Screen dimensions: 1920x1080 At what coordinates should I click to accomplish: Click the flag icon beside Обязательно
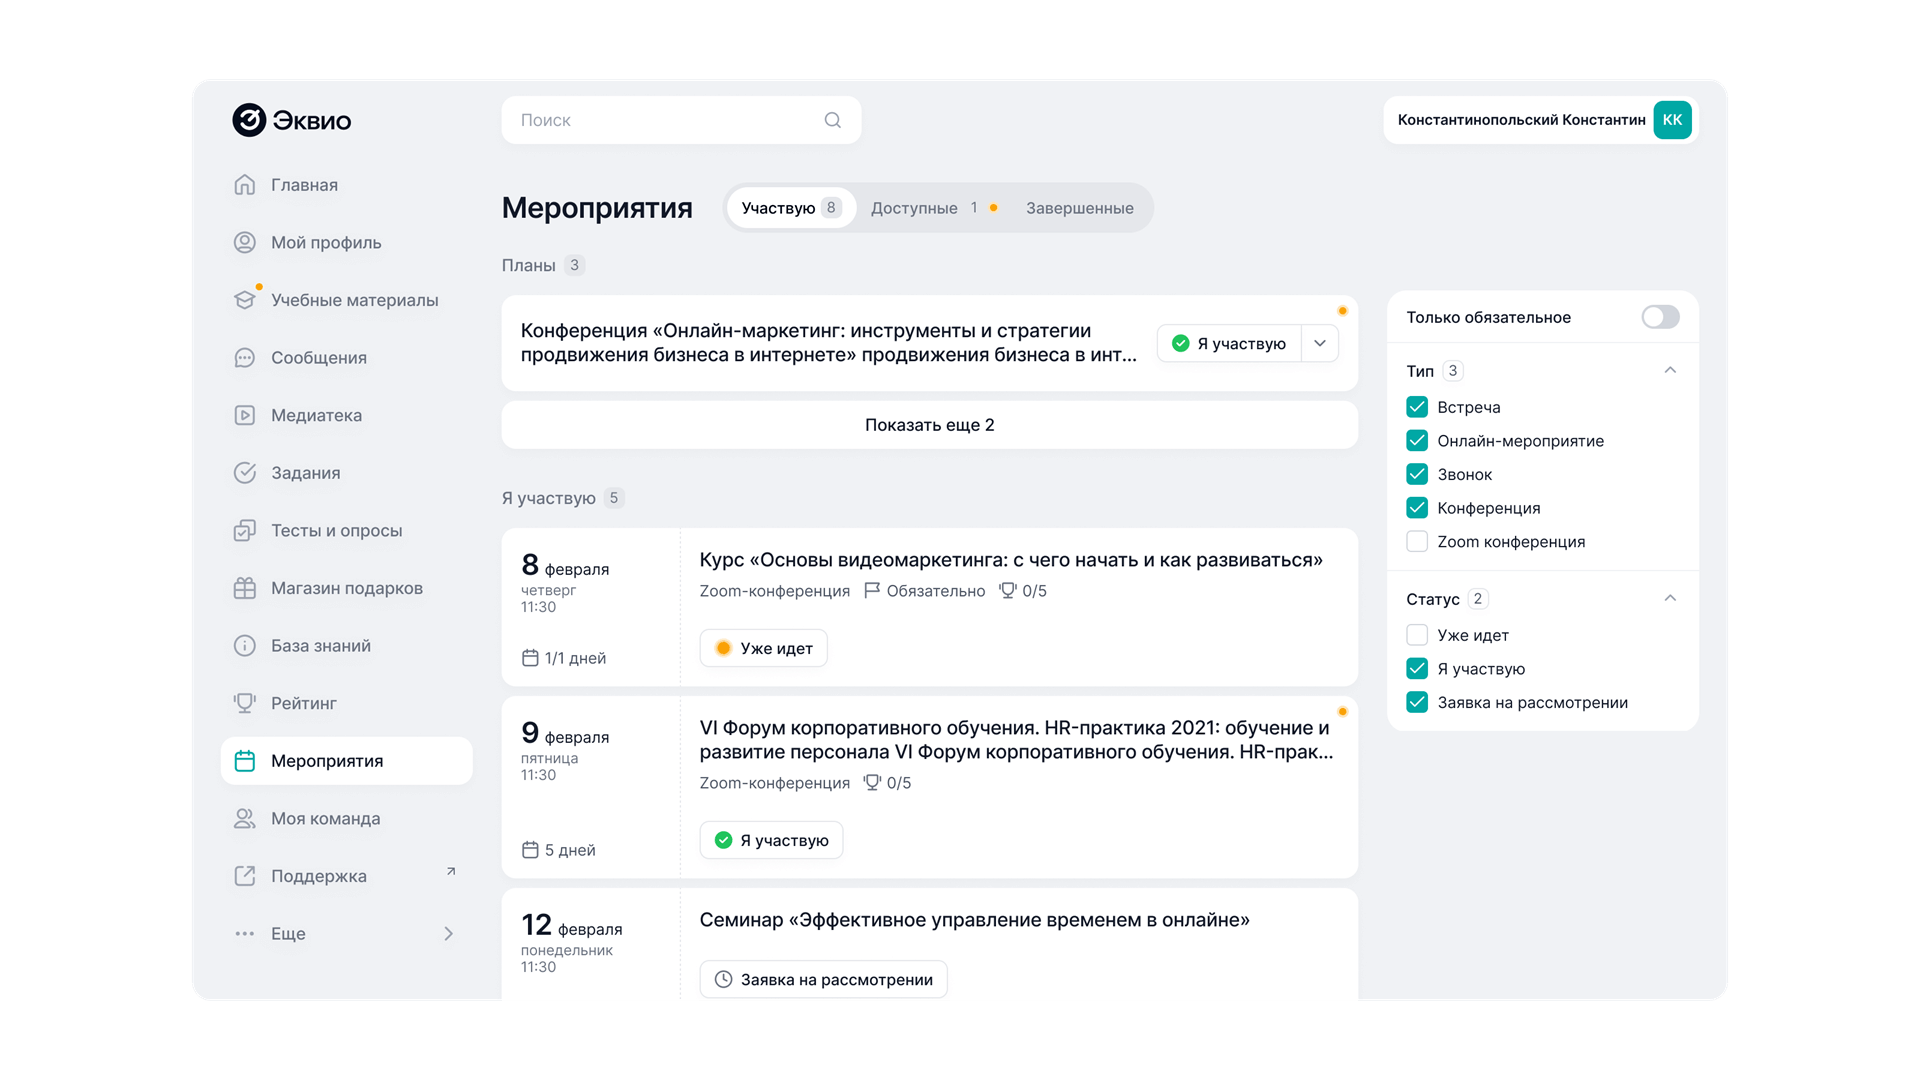pyautogui.click(x=872, y=591)
